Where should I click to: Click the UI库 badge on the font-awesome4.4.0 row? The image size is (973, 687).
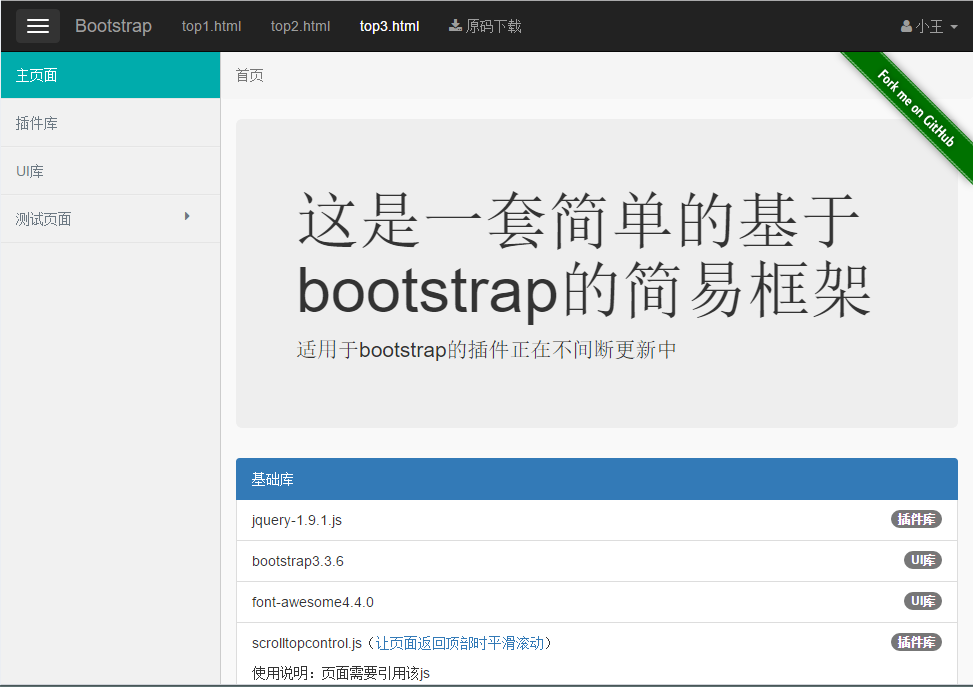pyautogui.click(x=922, y=601)
